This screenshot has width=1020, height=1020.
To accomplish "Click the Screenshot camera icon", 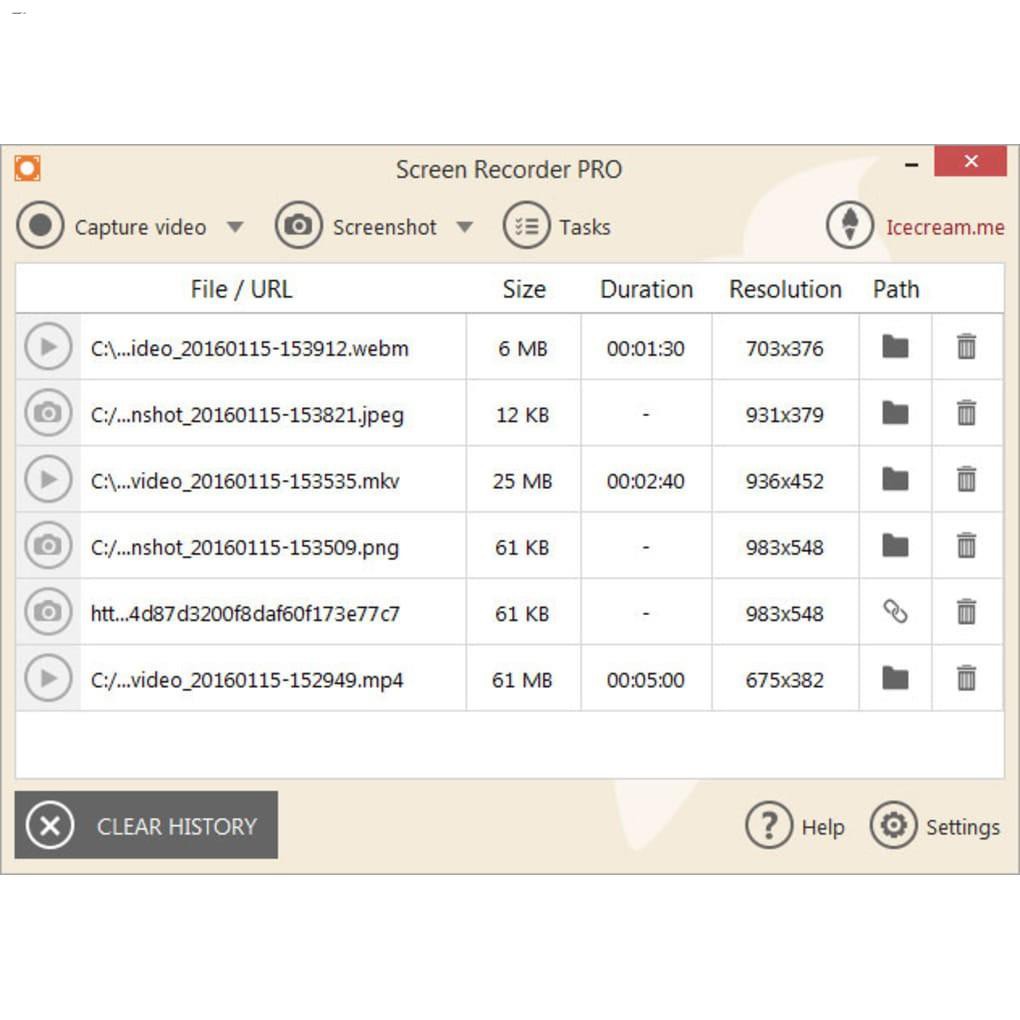I will point(298,226).
